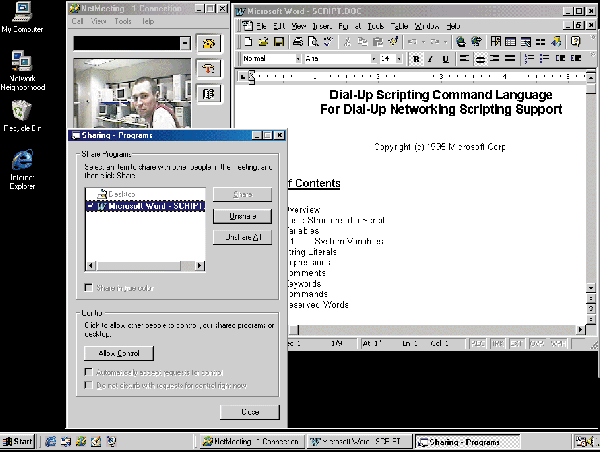The width and height of the screenshot is (600, 452).
Task: Toggle Bold formatting in Word
Action: pyautogui.click(x=416, y=59)
